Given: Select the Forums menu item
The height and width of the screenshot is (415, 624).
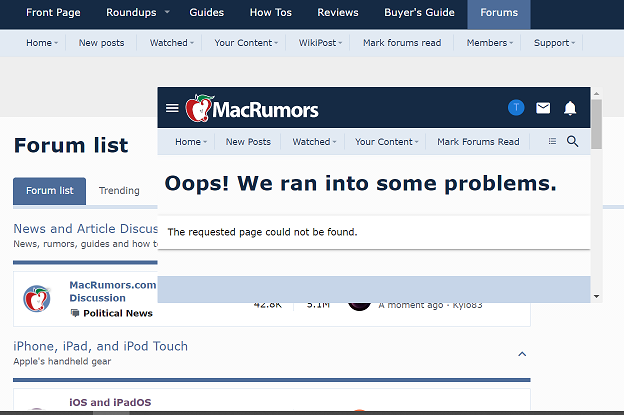Looking at the screenshot, I should 499,14.
